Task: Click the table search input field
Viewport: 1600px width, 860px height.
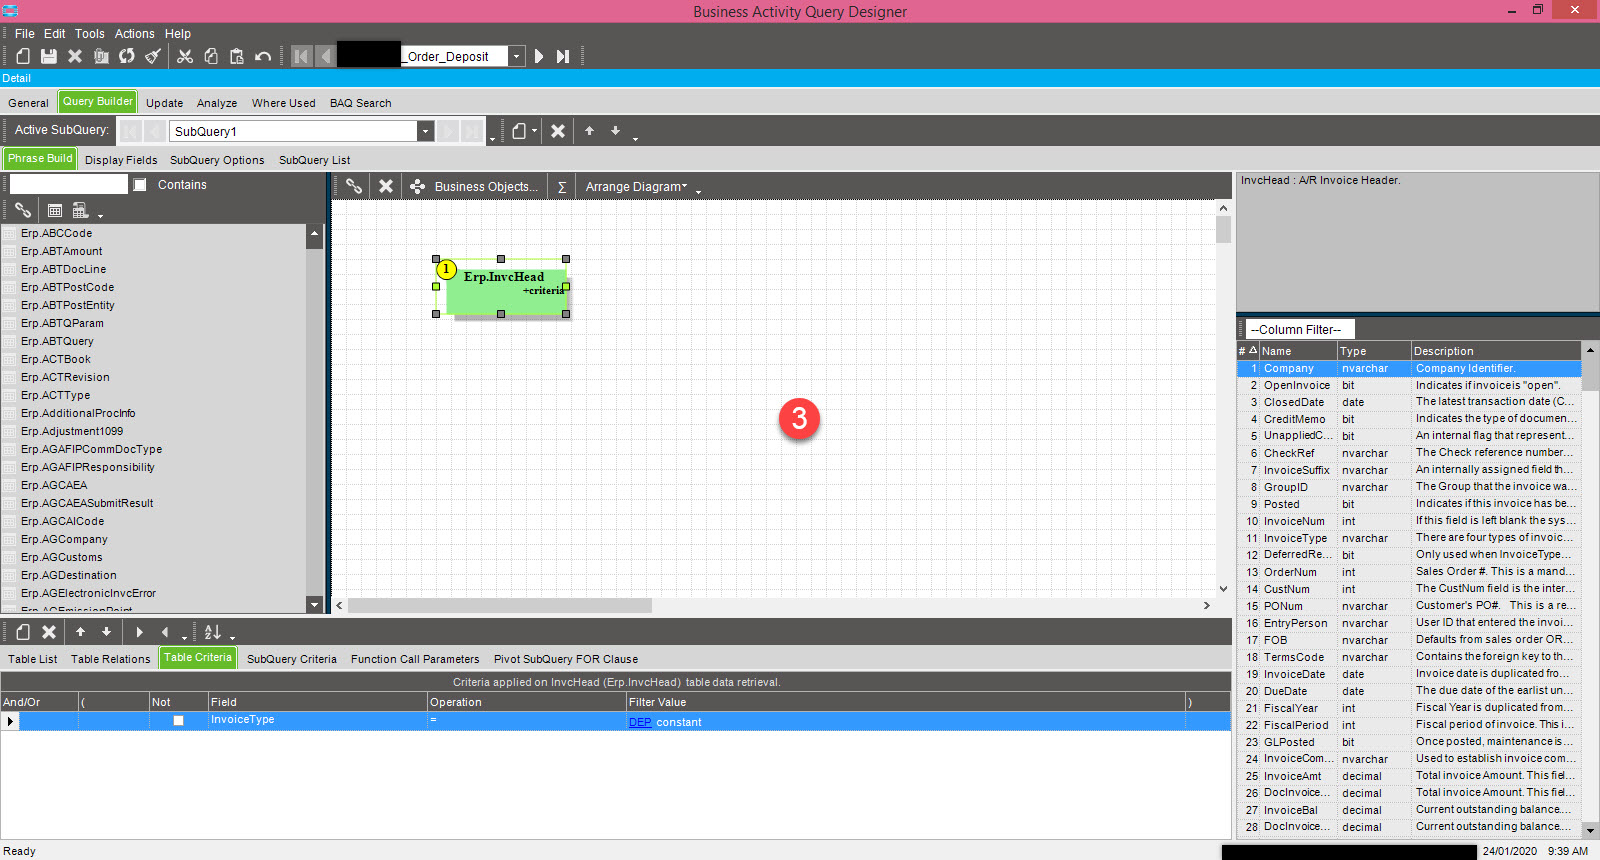Action: coord(69,184)
